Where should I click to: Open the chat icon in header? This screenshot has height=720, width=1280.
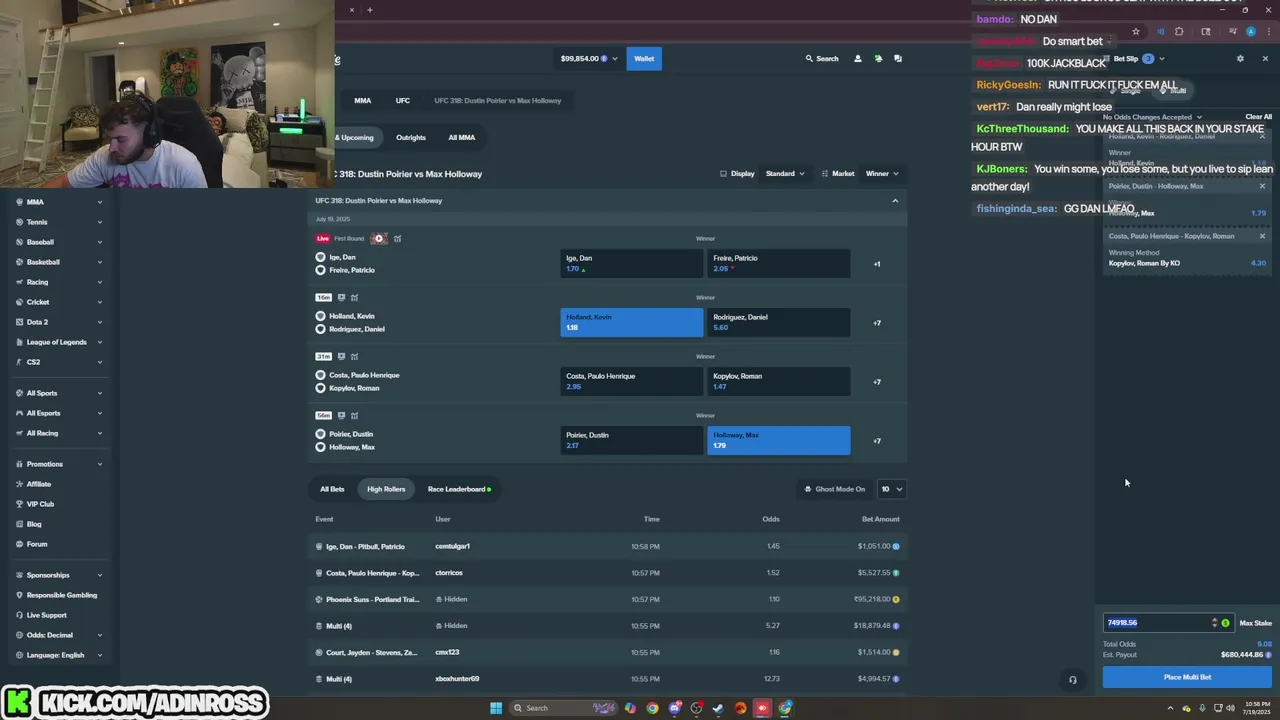point(898,59)
